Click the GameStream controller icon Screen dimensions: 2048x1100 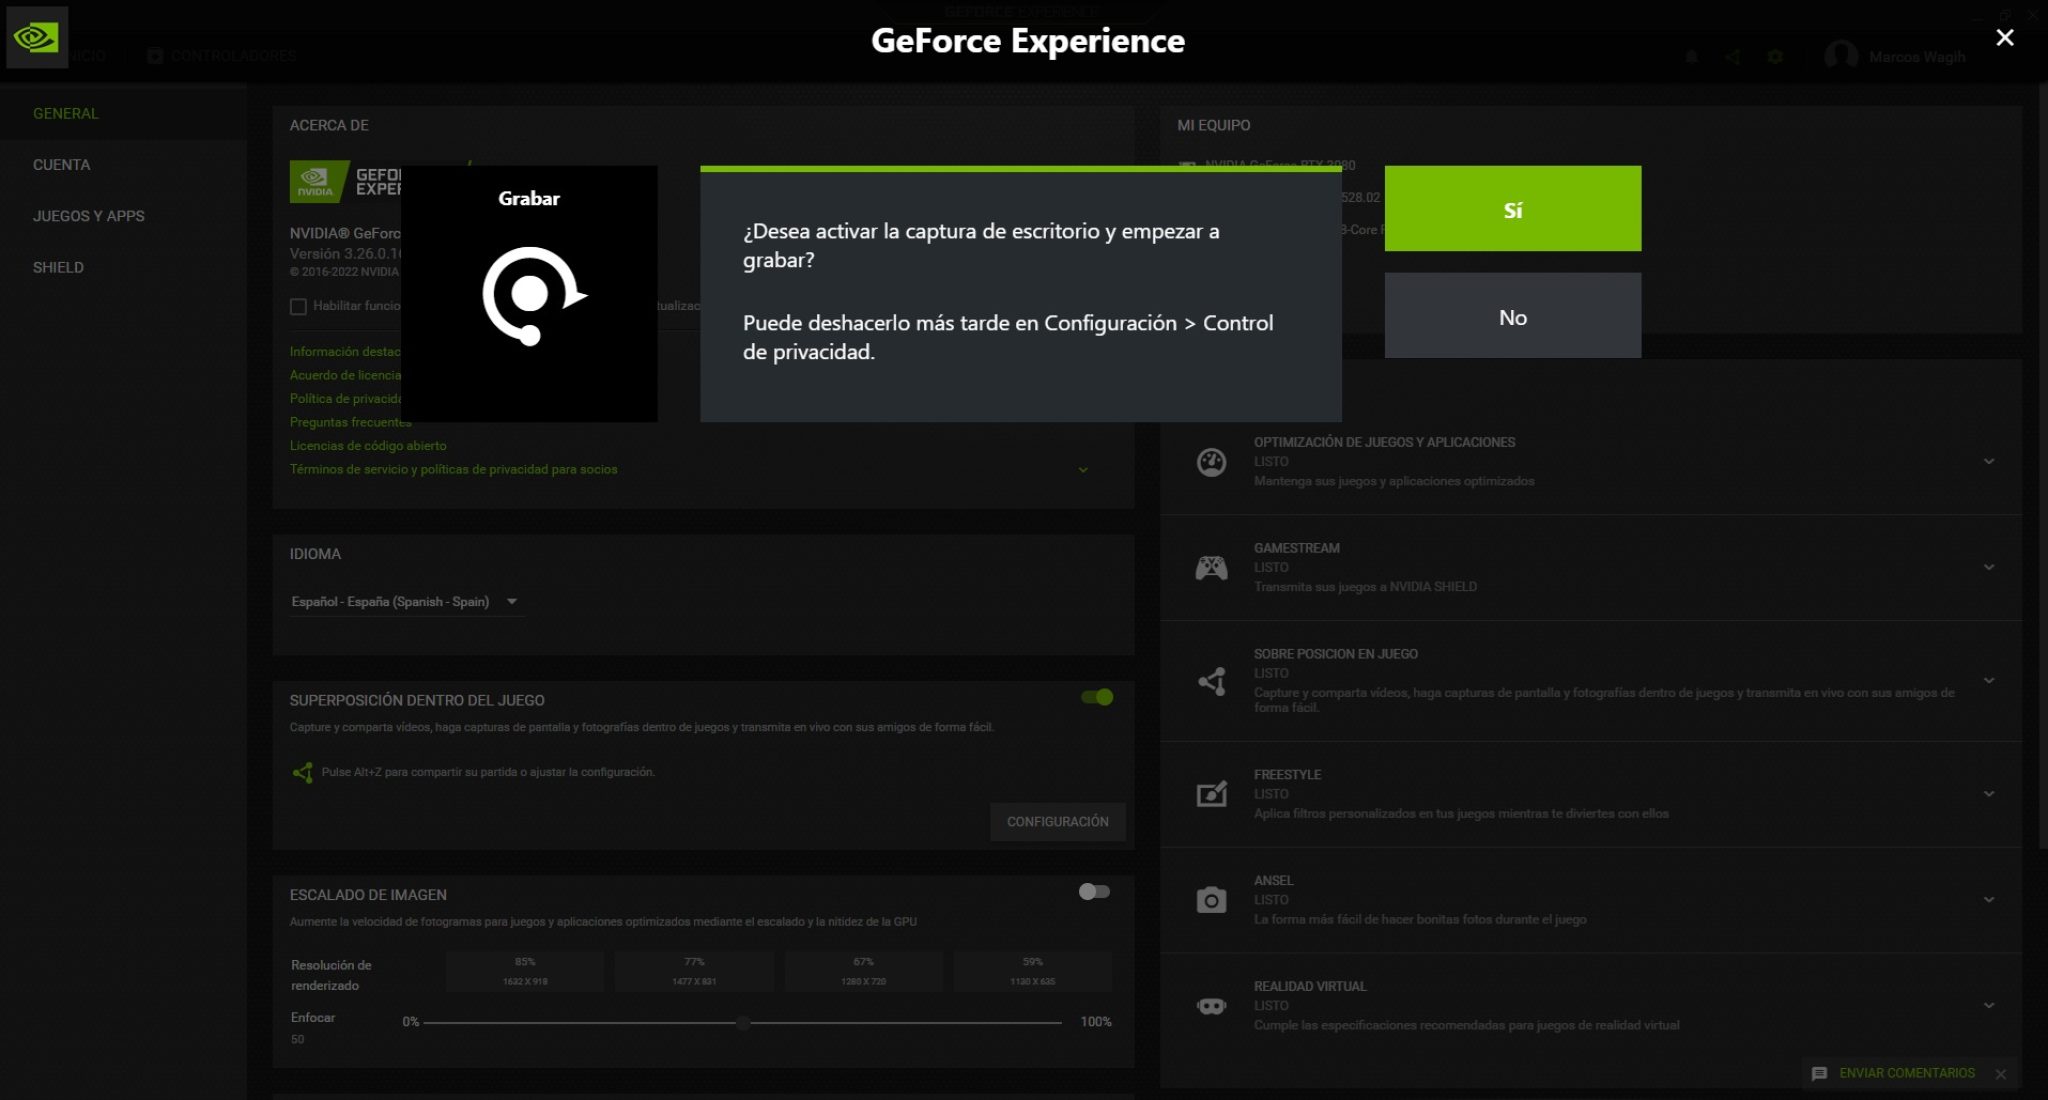(1212, 566)
